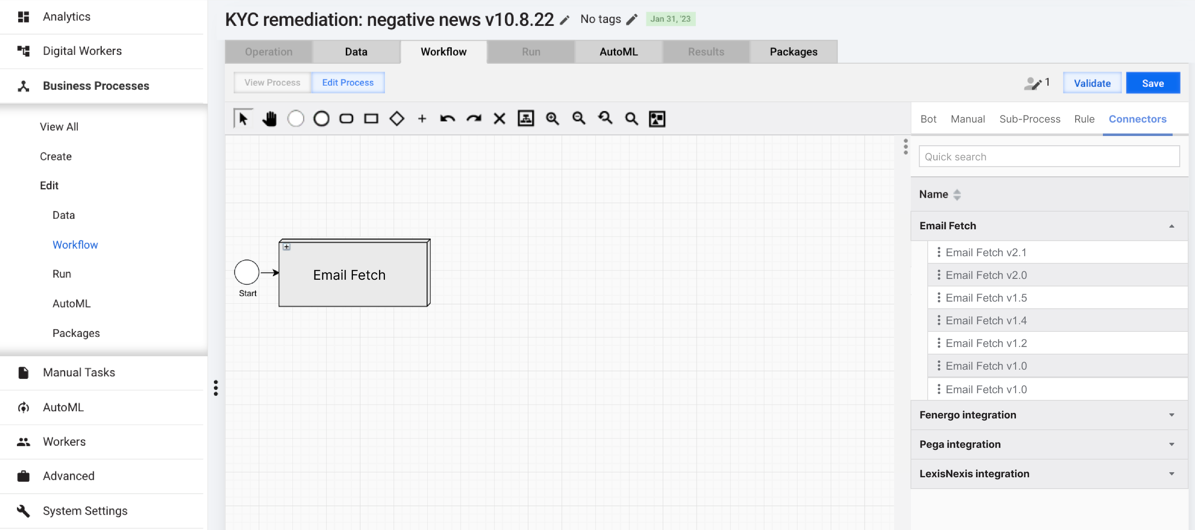
Task: Reset zoom with the circular-arrow magnifier
Action: pos(605,118)
